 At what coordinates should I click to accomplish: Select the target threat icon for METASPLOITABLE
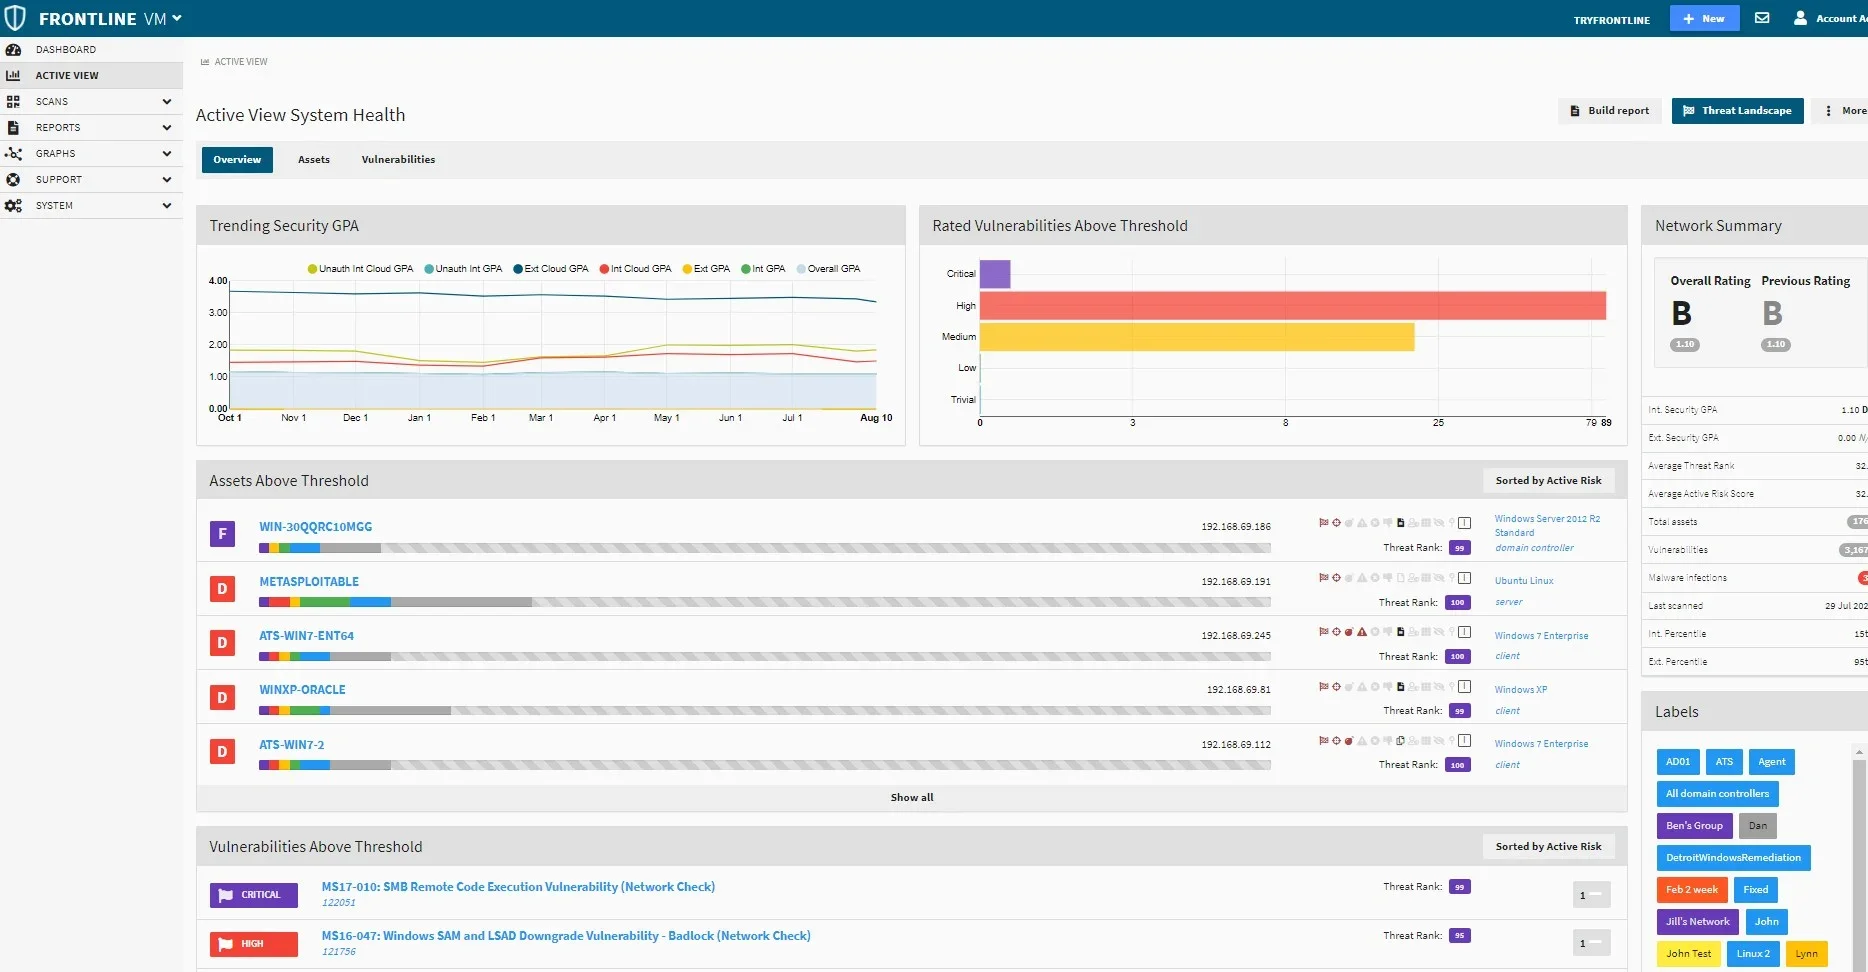pos(1336,577)
